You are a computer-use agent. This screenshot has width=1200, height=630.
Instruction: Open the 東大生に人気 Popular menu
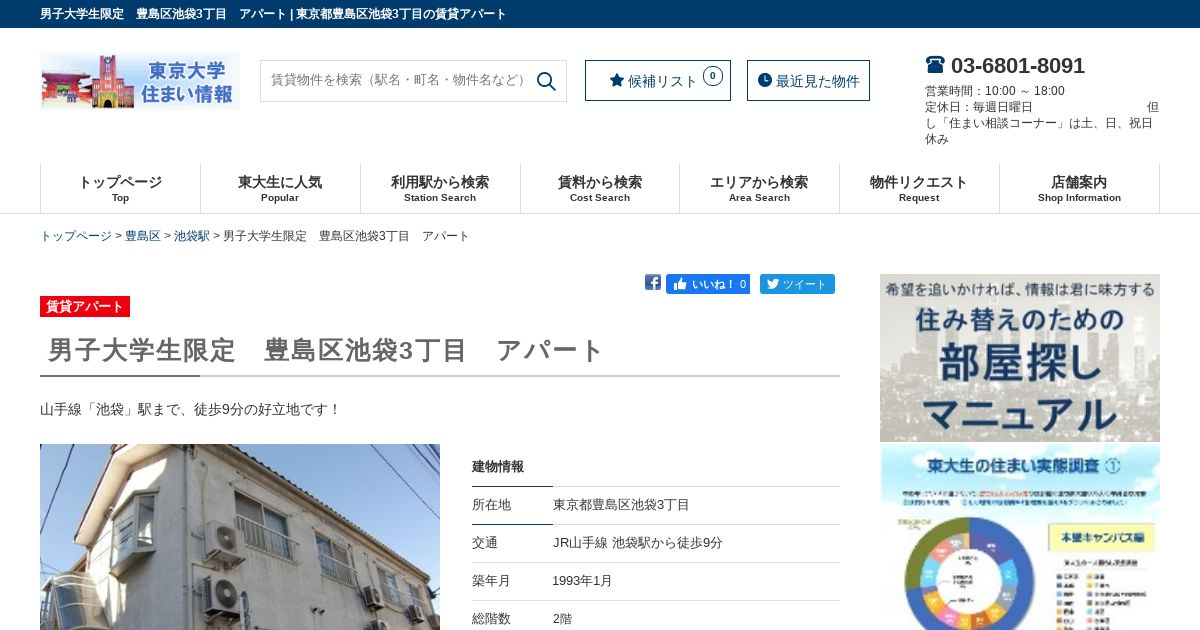[x=280, y=188]
